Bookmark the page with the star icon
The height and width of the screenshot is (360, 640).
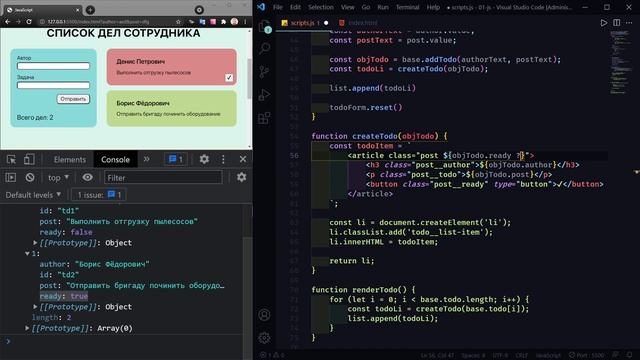(x=178, y=22)
